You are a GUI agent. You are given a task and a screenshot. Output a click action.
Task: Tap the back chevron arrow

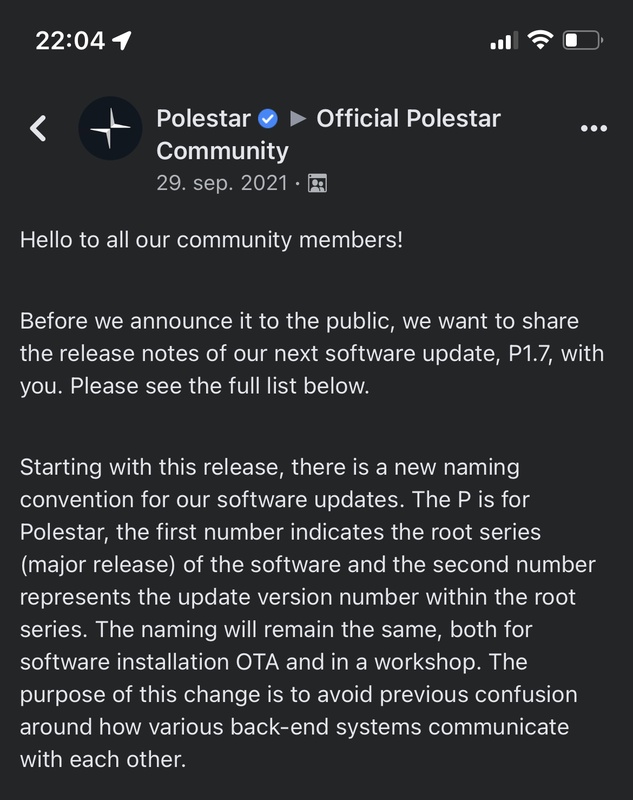tap(38, 129)
